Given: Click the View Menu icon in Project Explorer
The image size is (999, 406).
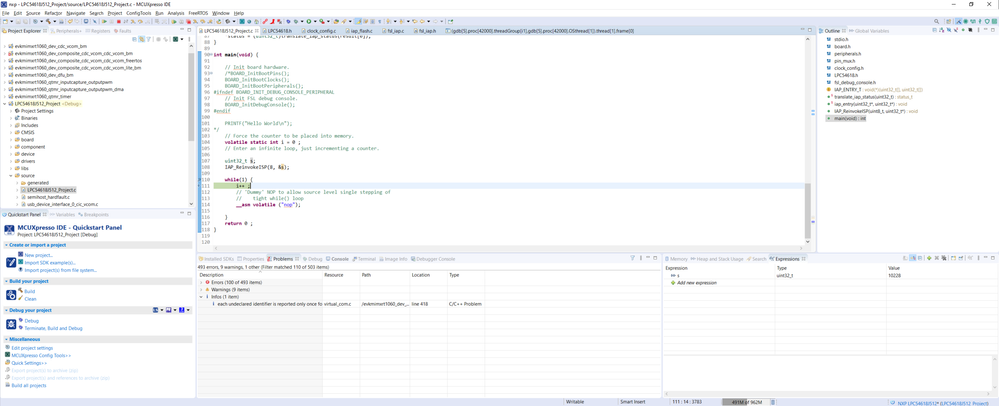Looking at the screenshot, I should (189, 39).
